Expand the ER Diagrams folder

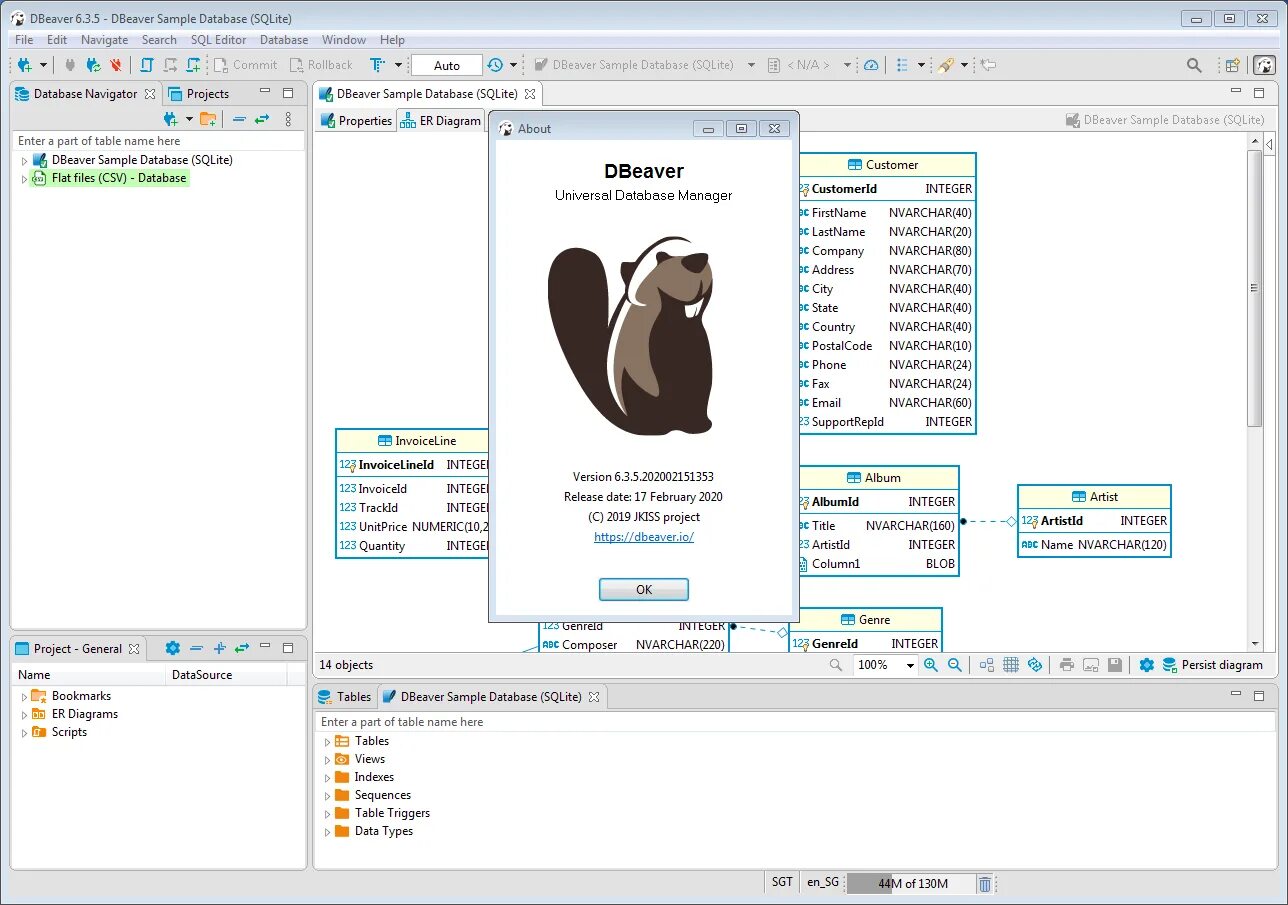tap(24, 715)
